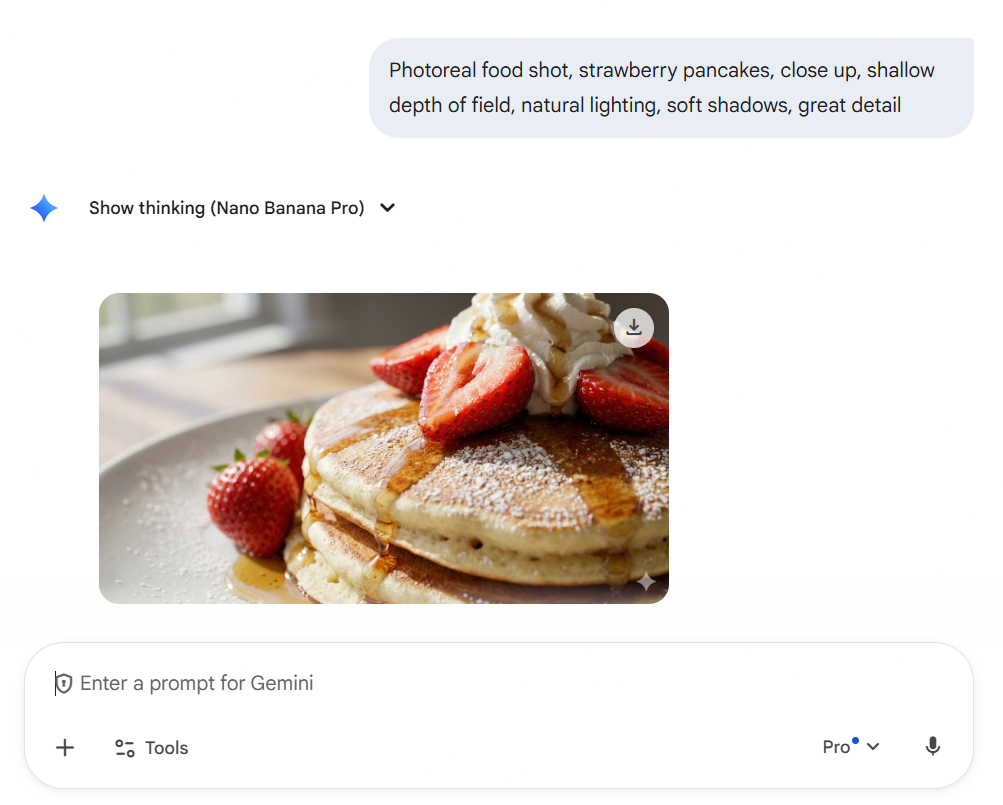This screenshot has height=805, width=1003.
Task: Click the blue dot beside Pro
Action: pyautogui.click(x=855, y=741)
